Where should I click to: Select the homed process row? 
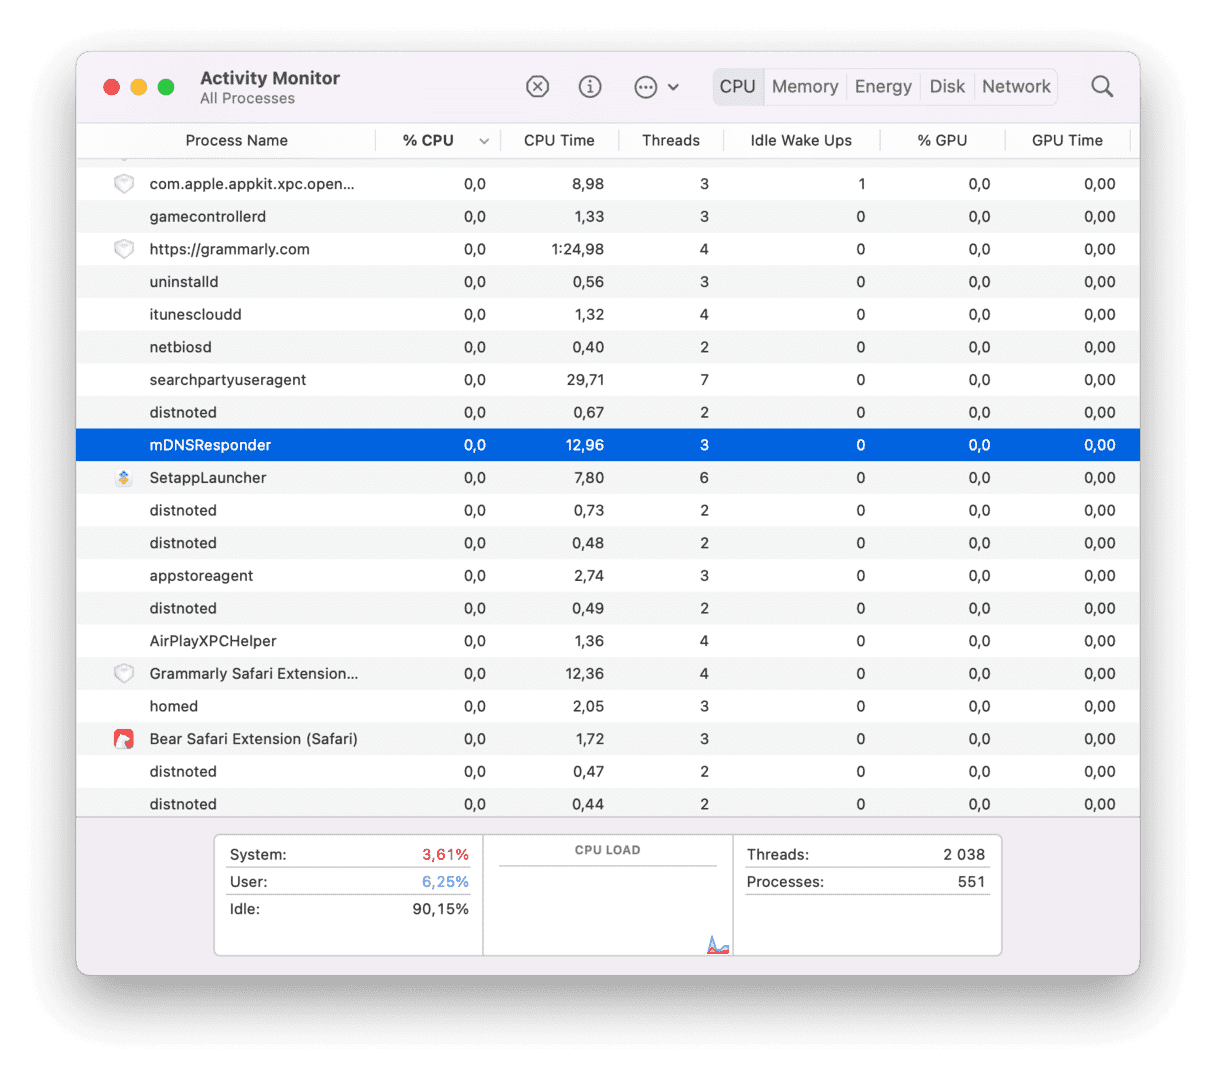[608, 706]
